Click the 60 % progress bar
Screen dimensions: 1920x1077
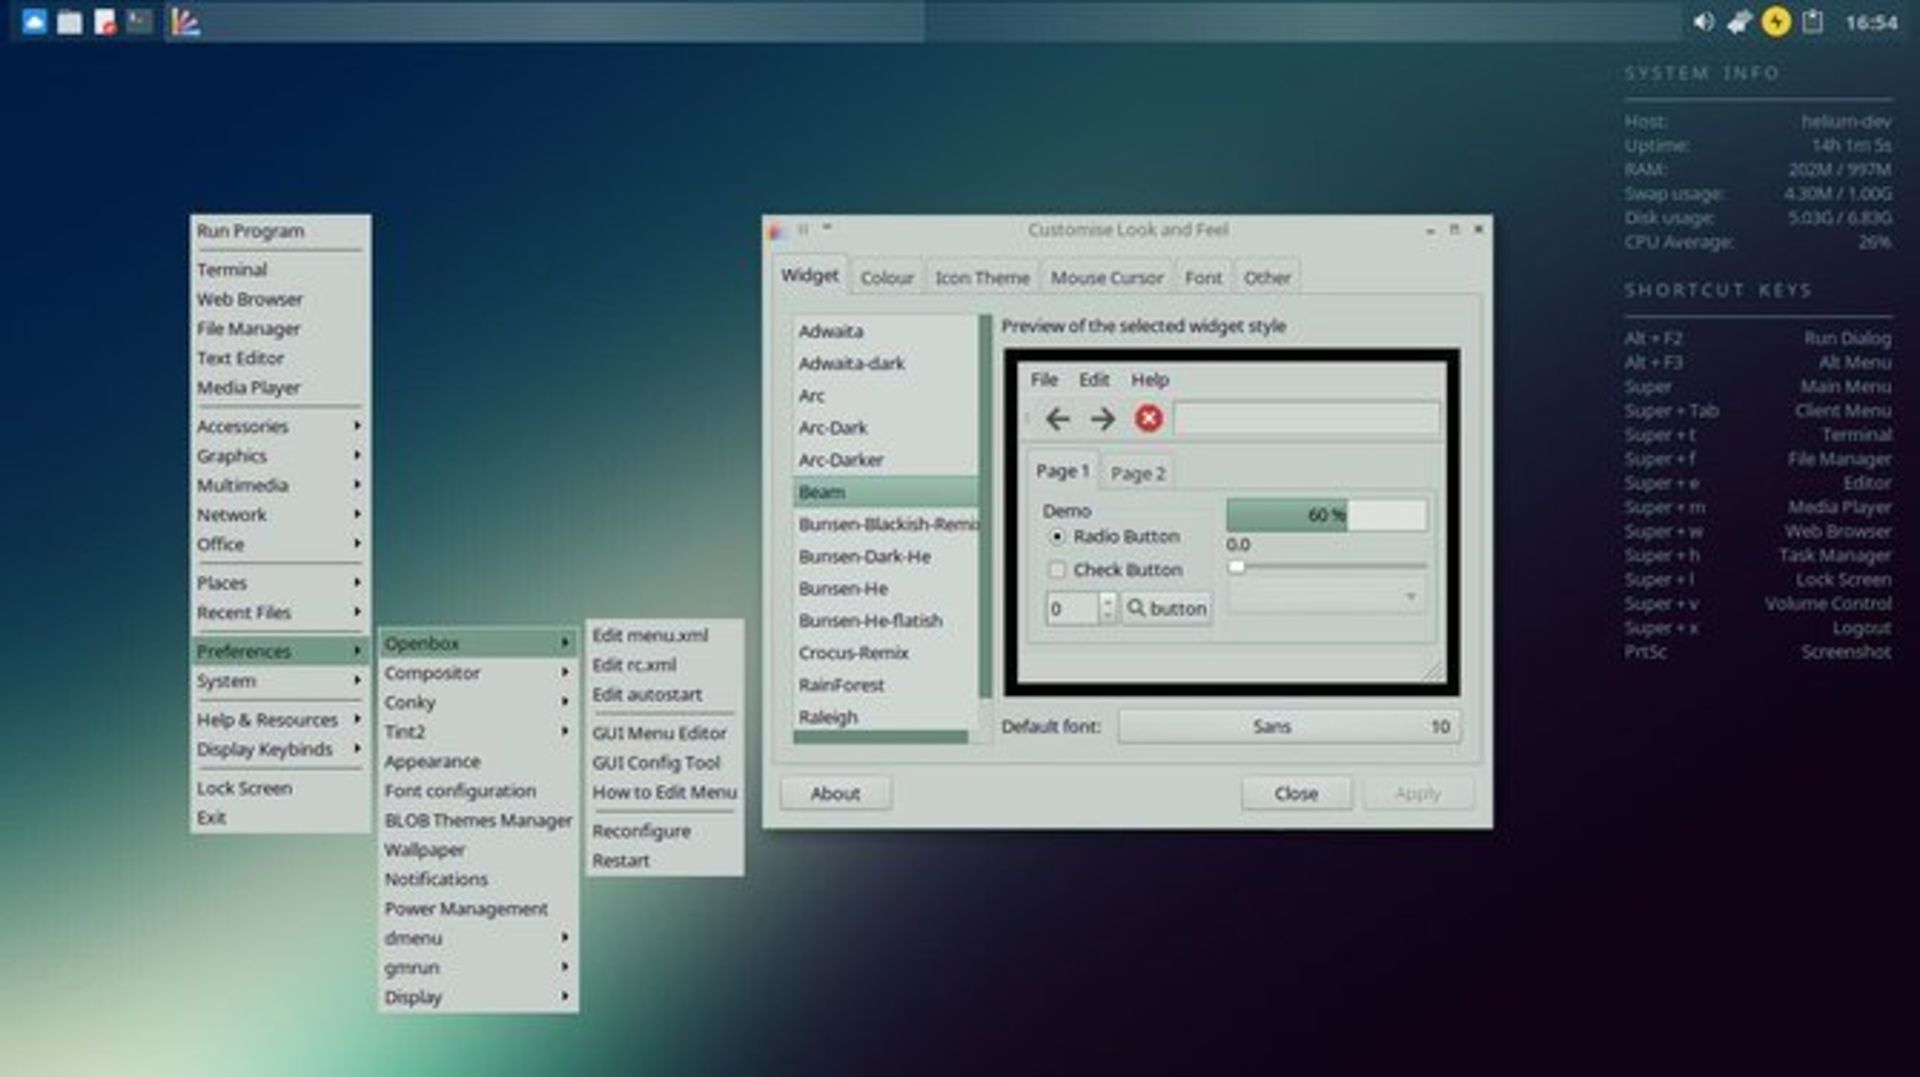1326,515
